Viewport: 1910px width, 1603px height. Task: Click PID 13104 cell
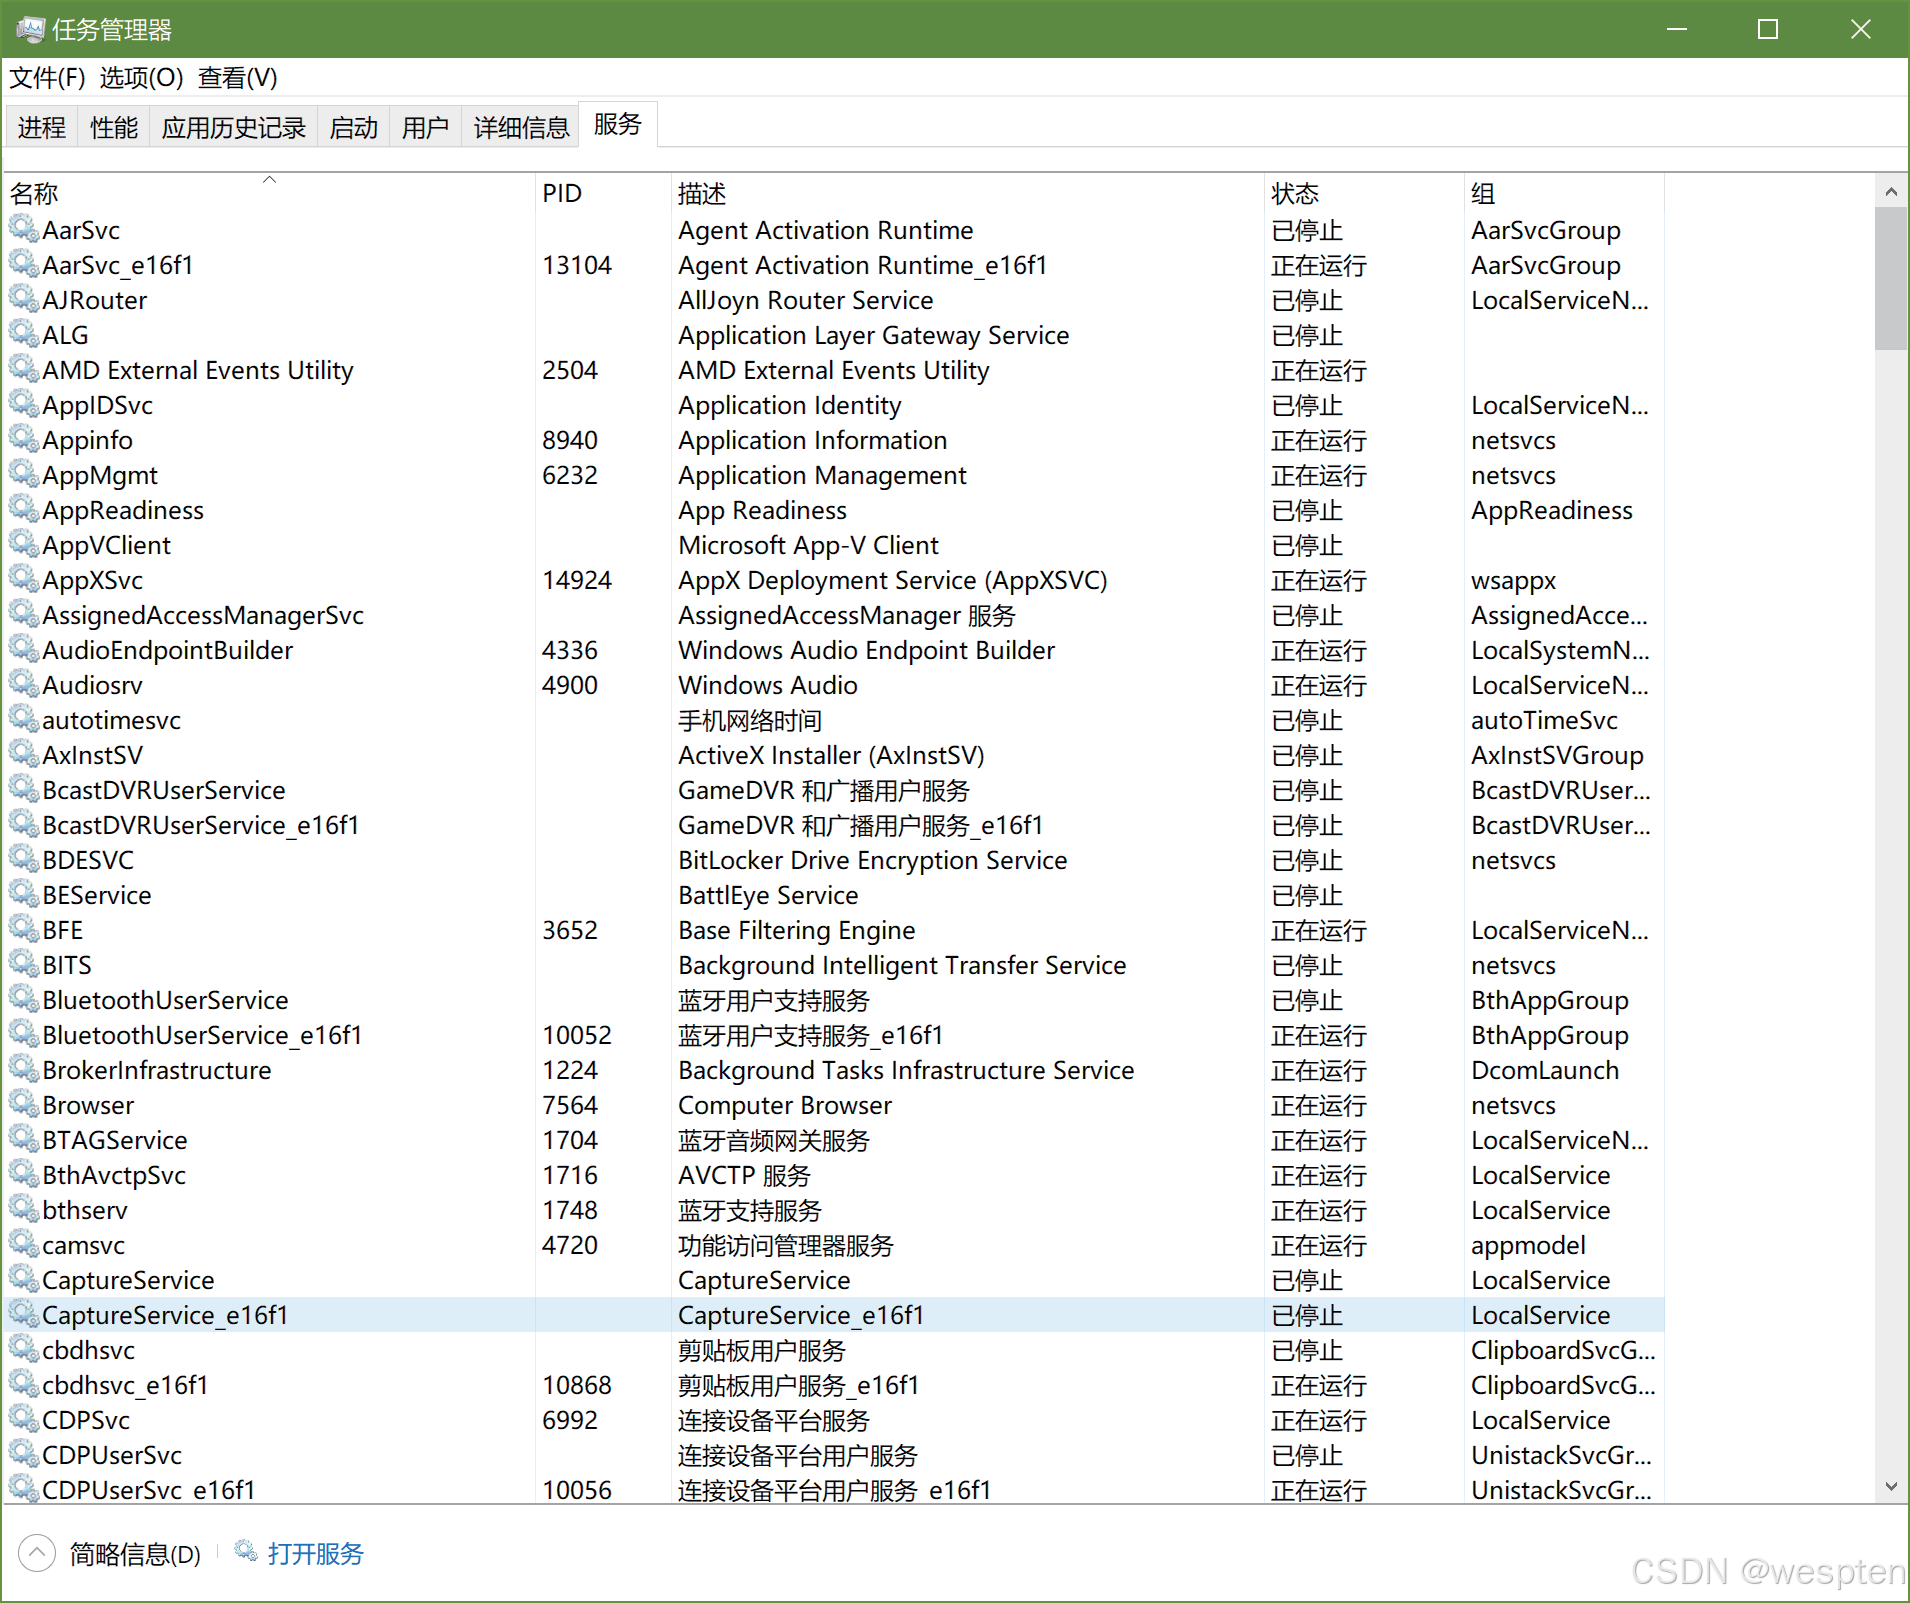click(x=577, y=265)
